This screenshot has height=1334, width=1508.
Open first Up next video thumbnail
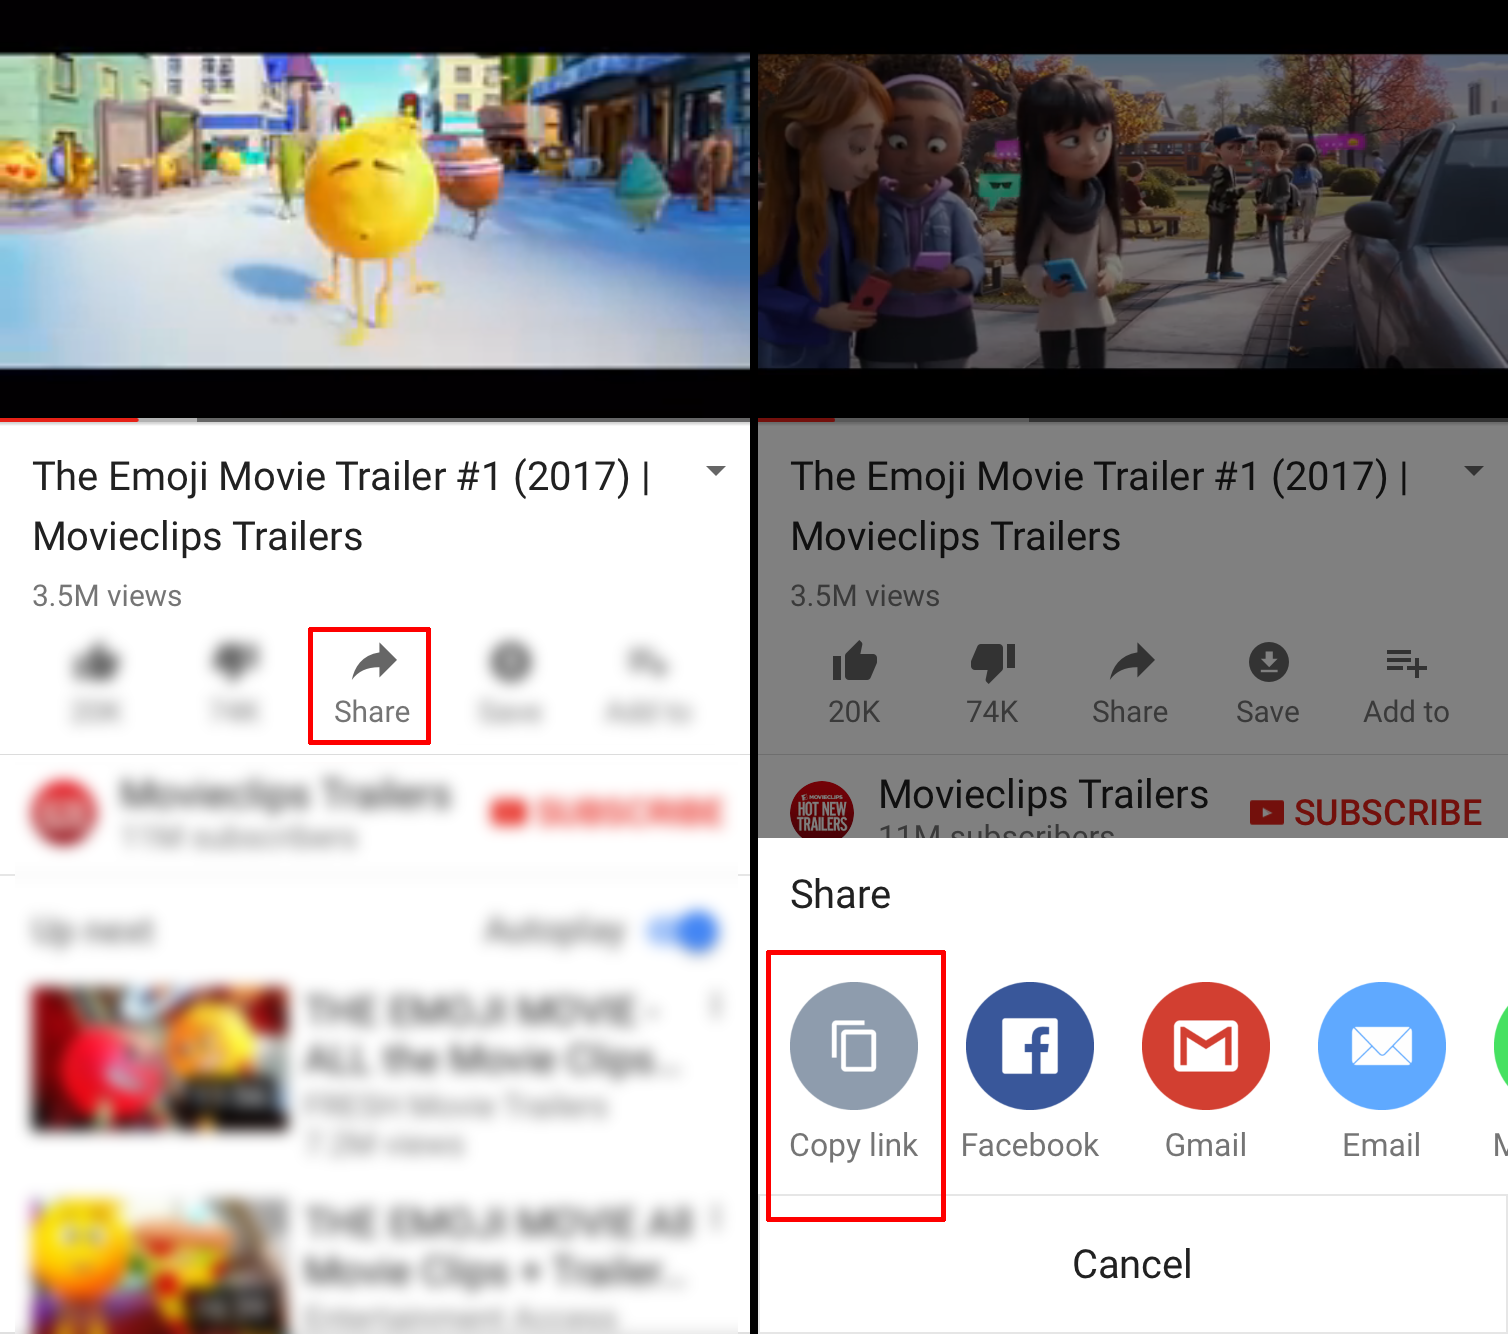160,1058
